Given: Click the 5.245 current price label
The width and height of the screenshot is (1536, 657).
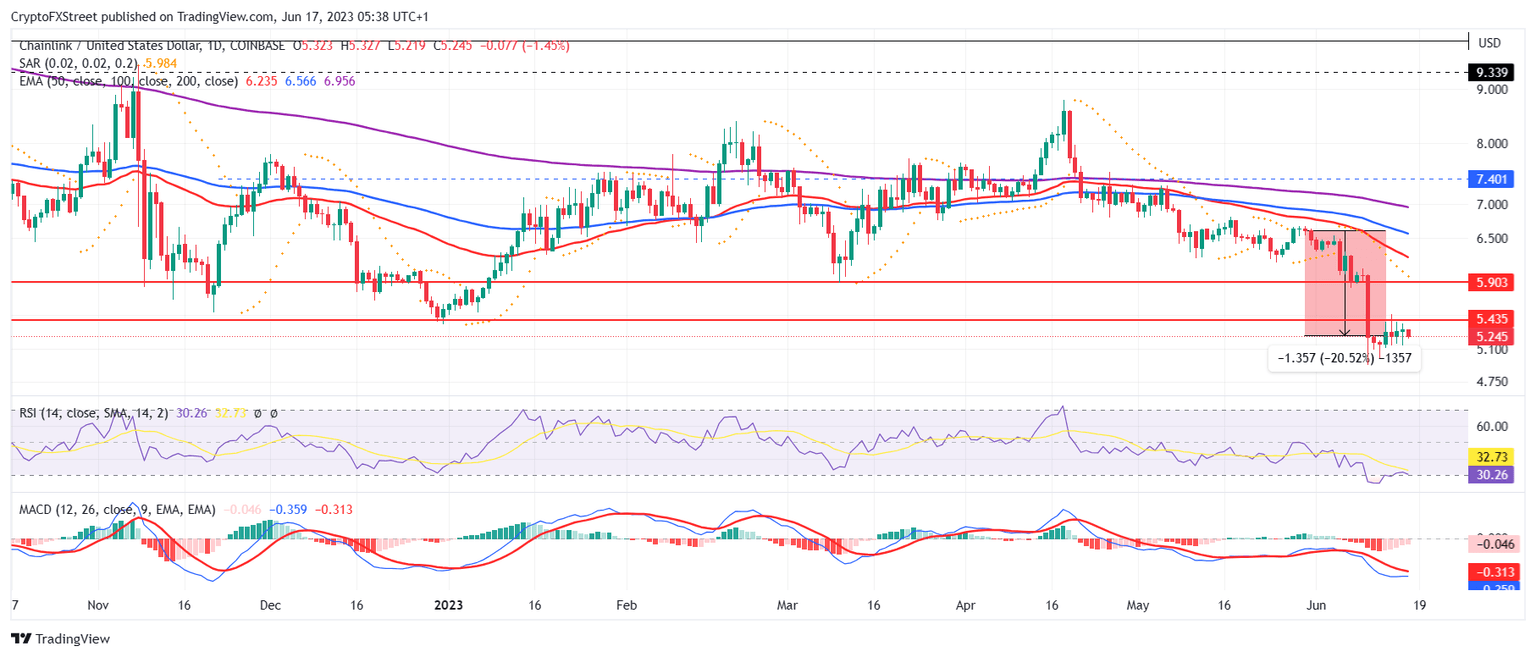Looking at the screenshot, I should point(1491,337).
